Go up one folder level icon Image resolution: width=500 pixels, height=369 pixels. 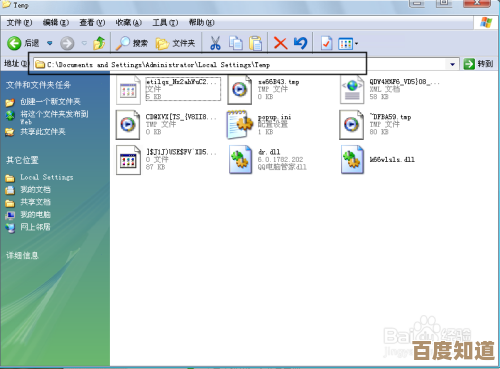(99, 43)
